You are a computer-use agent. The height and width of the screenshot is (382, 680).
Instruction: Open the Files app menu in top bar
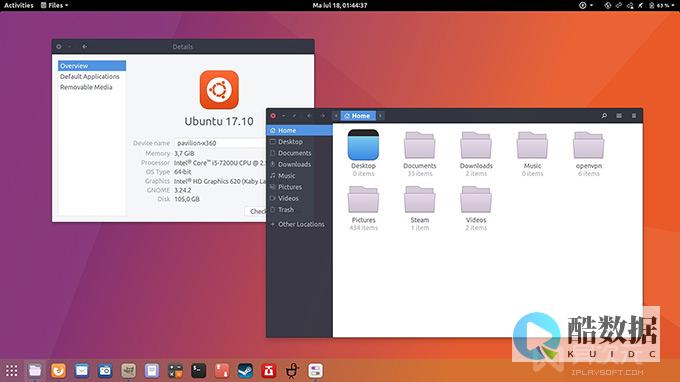tap(54, 5)
